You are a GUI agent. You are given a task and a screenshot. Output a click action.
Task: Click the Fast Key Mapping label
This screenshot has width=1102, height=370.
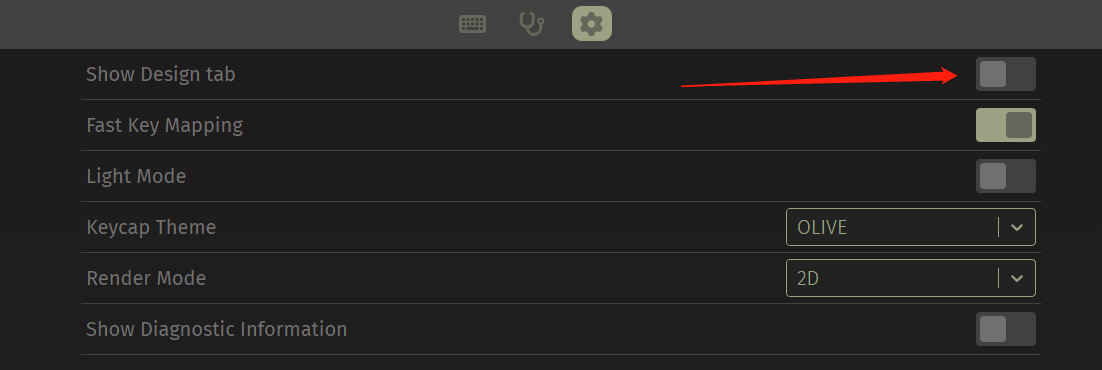(x=164, y=125)
